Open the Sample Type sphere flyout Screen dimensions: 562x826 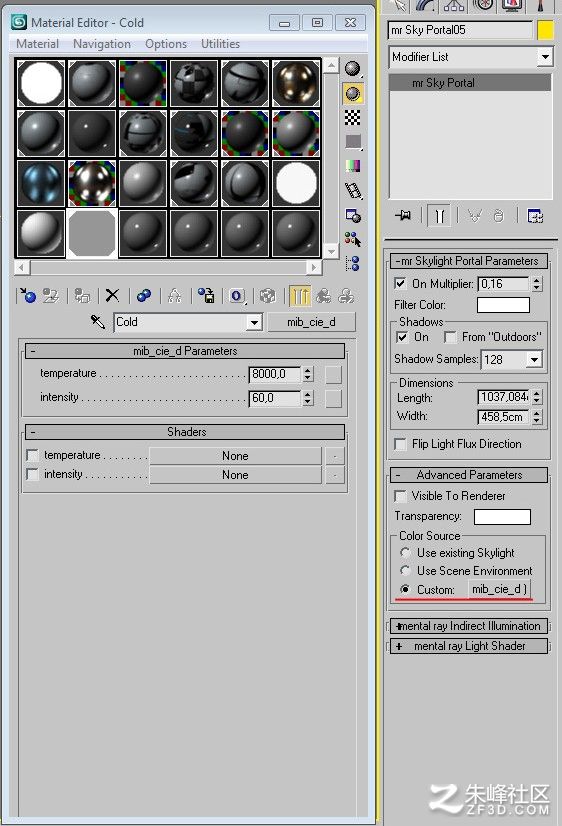point(352,68)
